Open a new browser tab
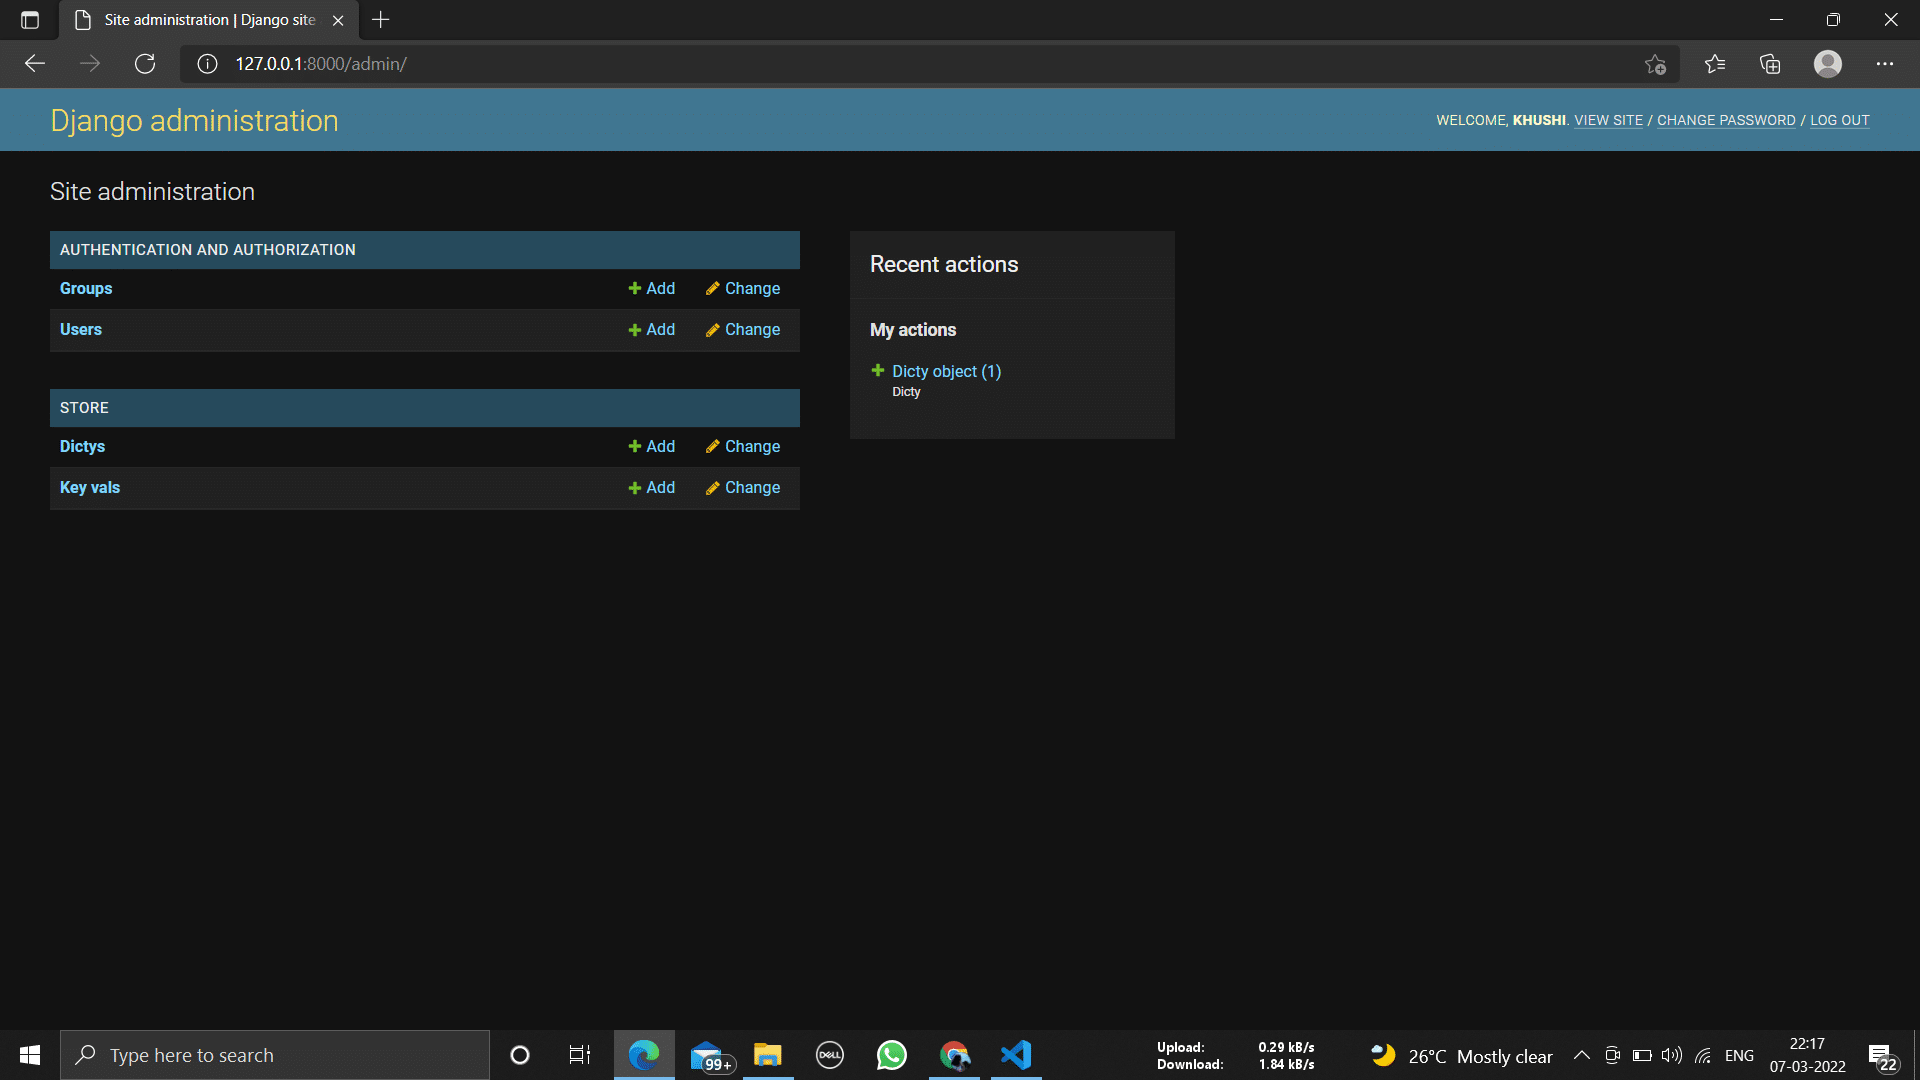The image size is (1920, 1080). [x=380, y=20]
